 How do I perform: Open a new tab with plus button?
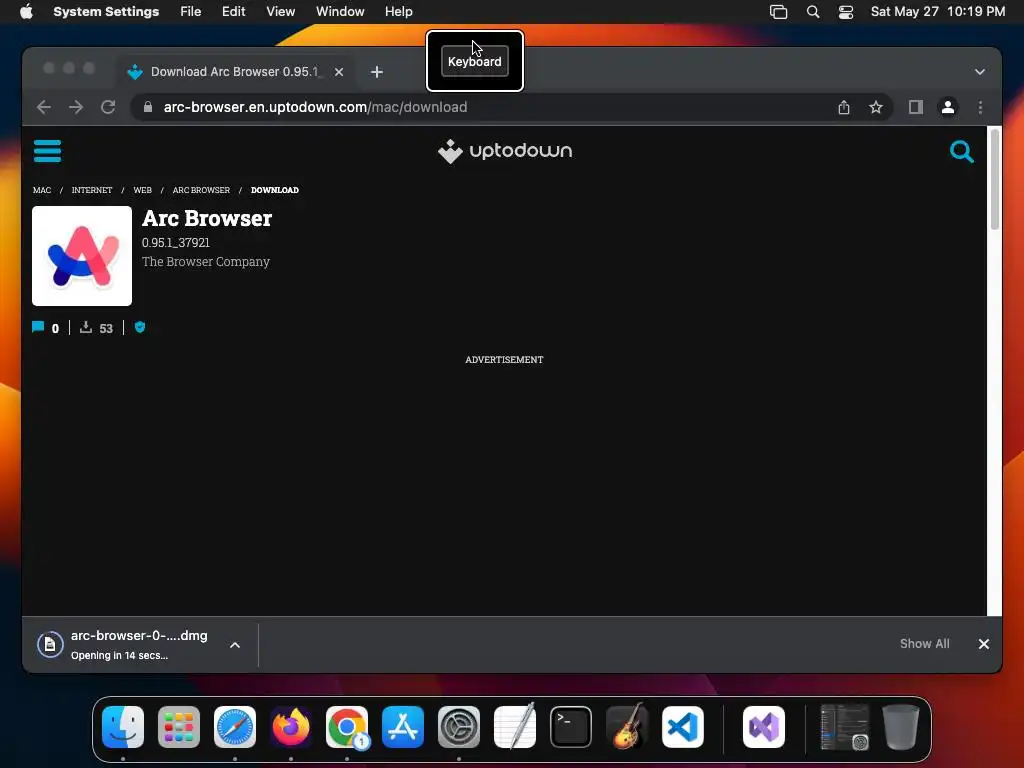point(377,72)
